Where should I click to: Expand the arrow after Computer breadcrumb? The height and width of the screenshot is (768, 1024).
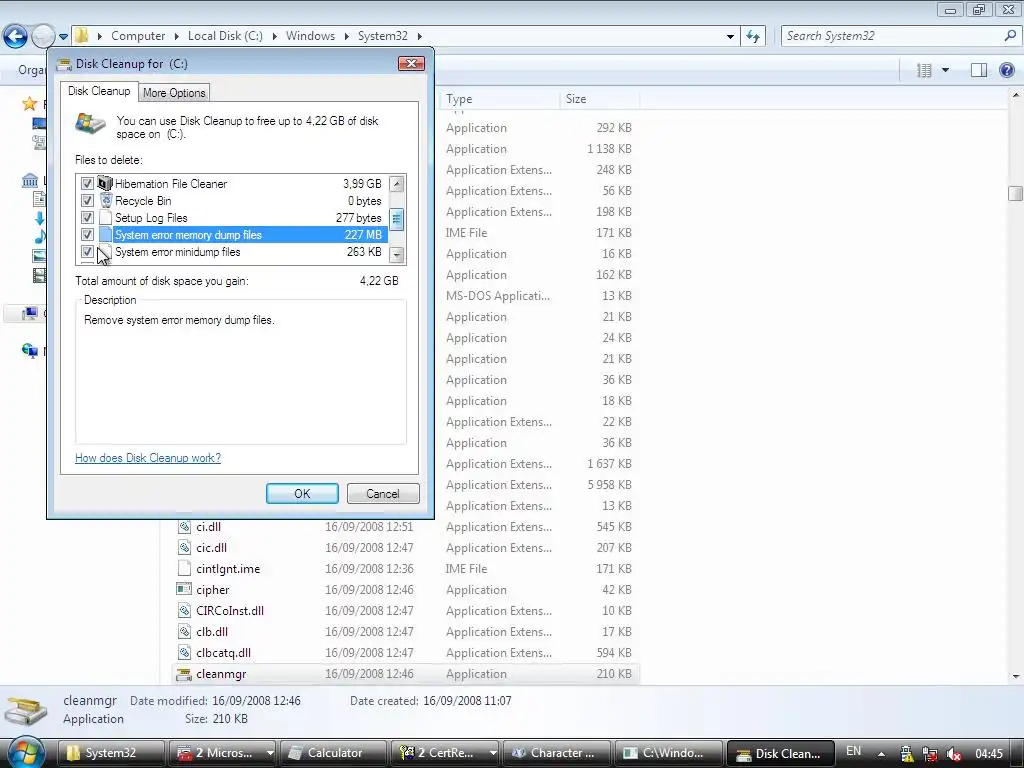pyautogui.click(x=176, y=36)
